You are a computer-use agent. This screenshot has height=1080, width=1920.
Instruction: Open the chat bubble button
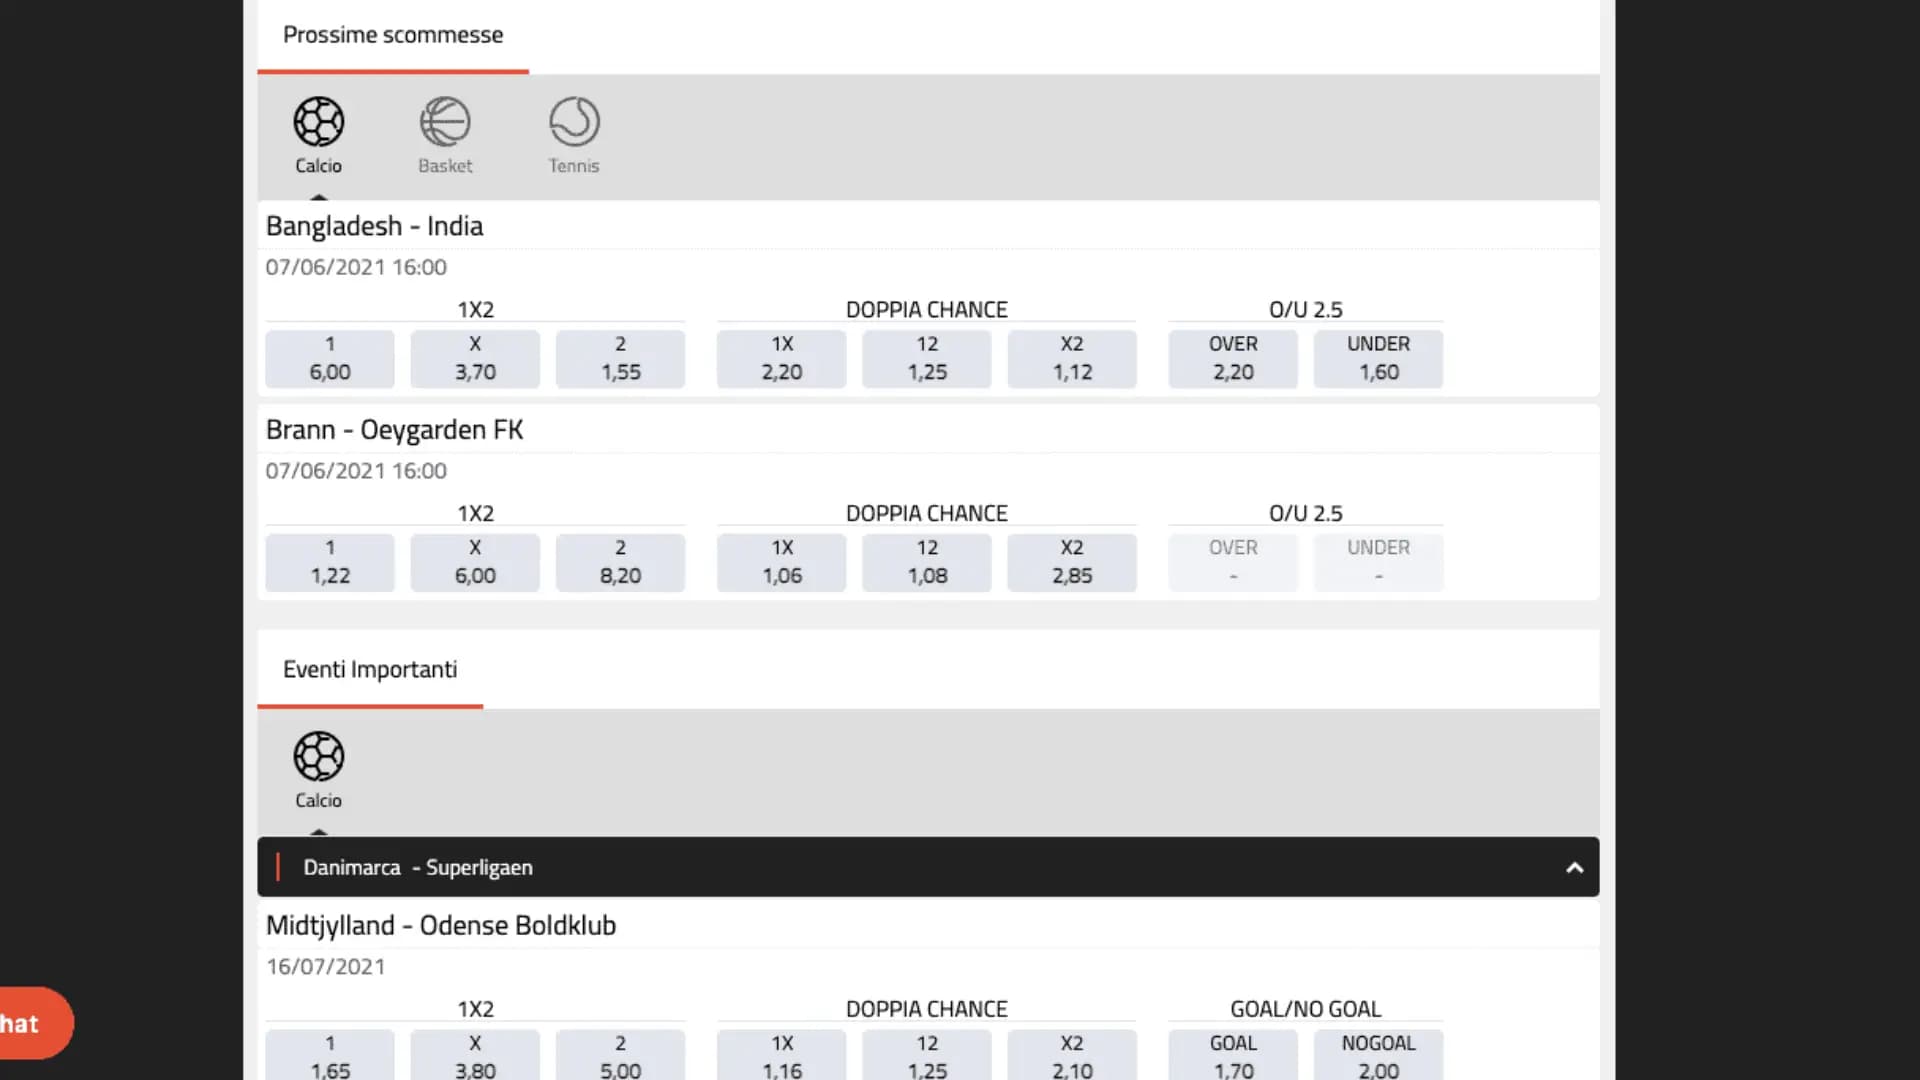click(28, 1023)
